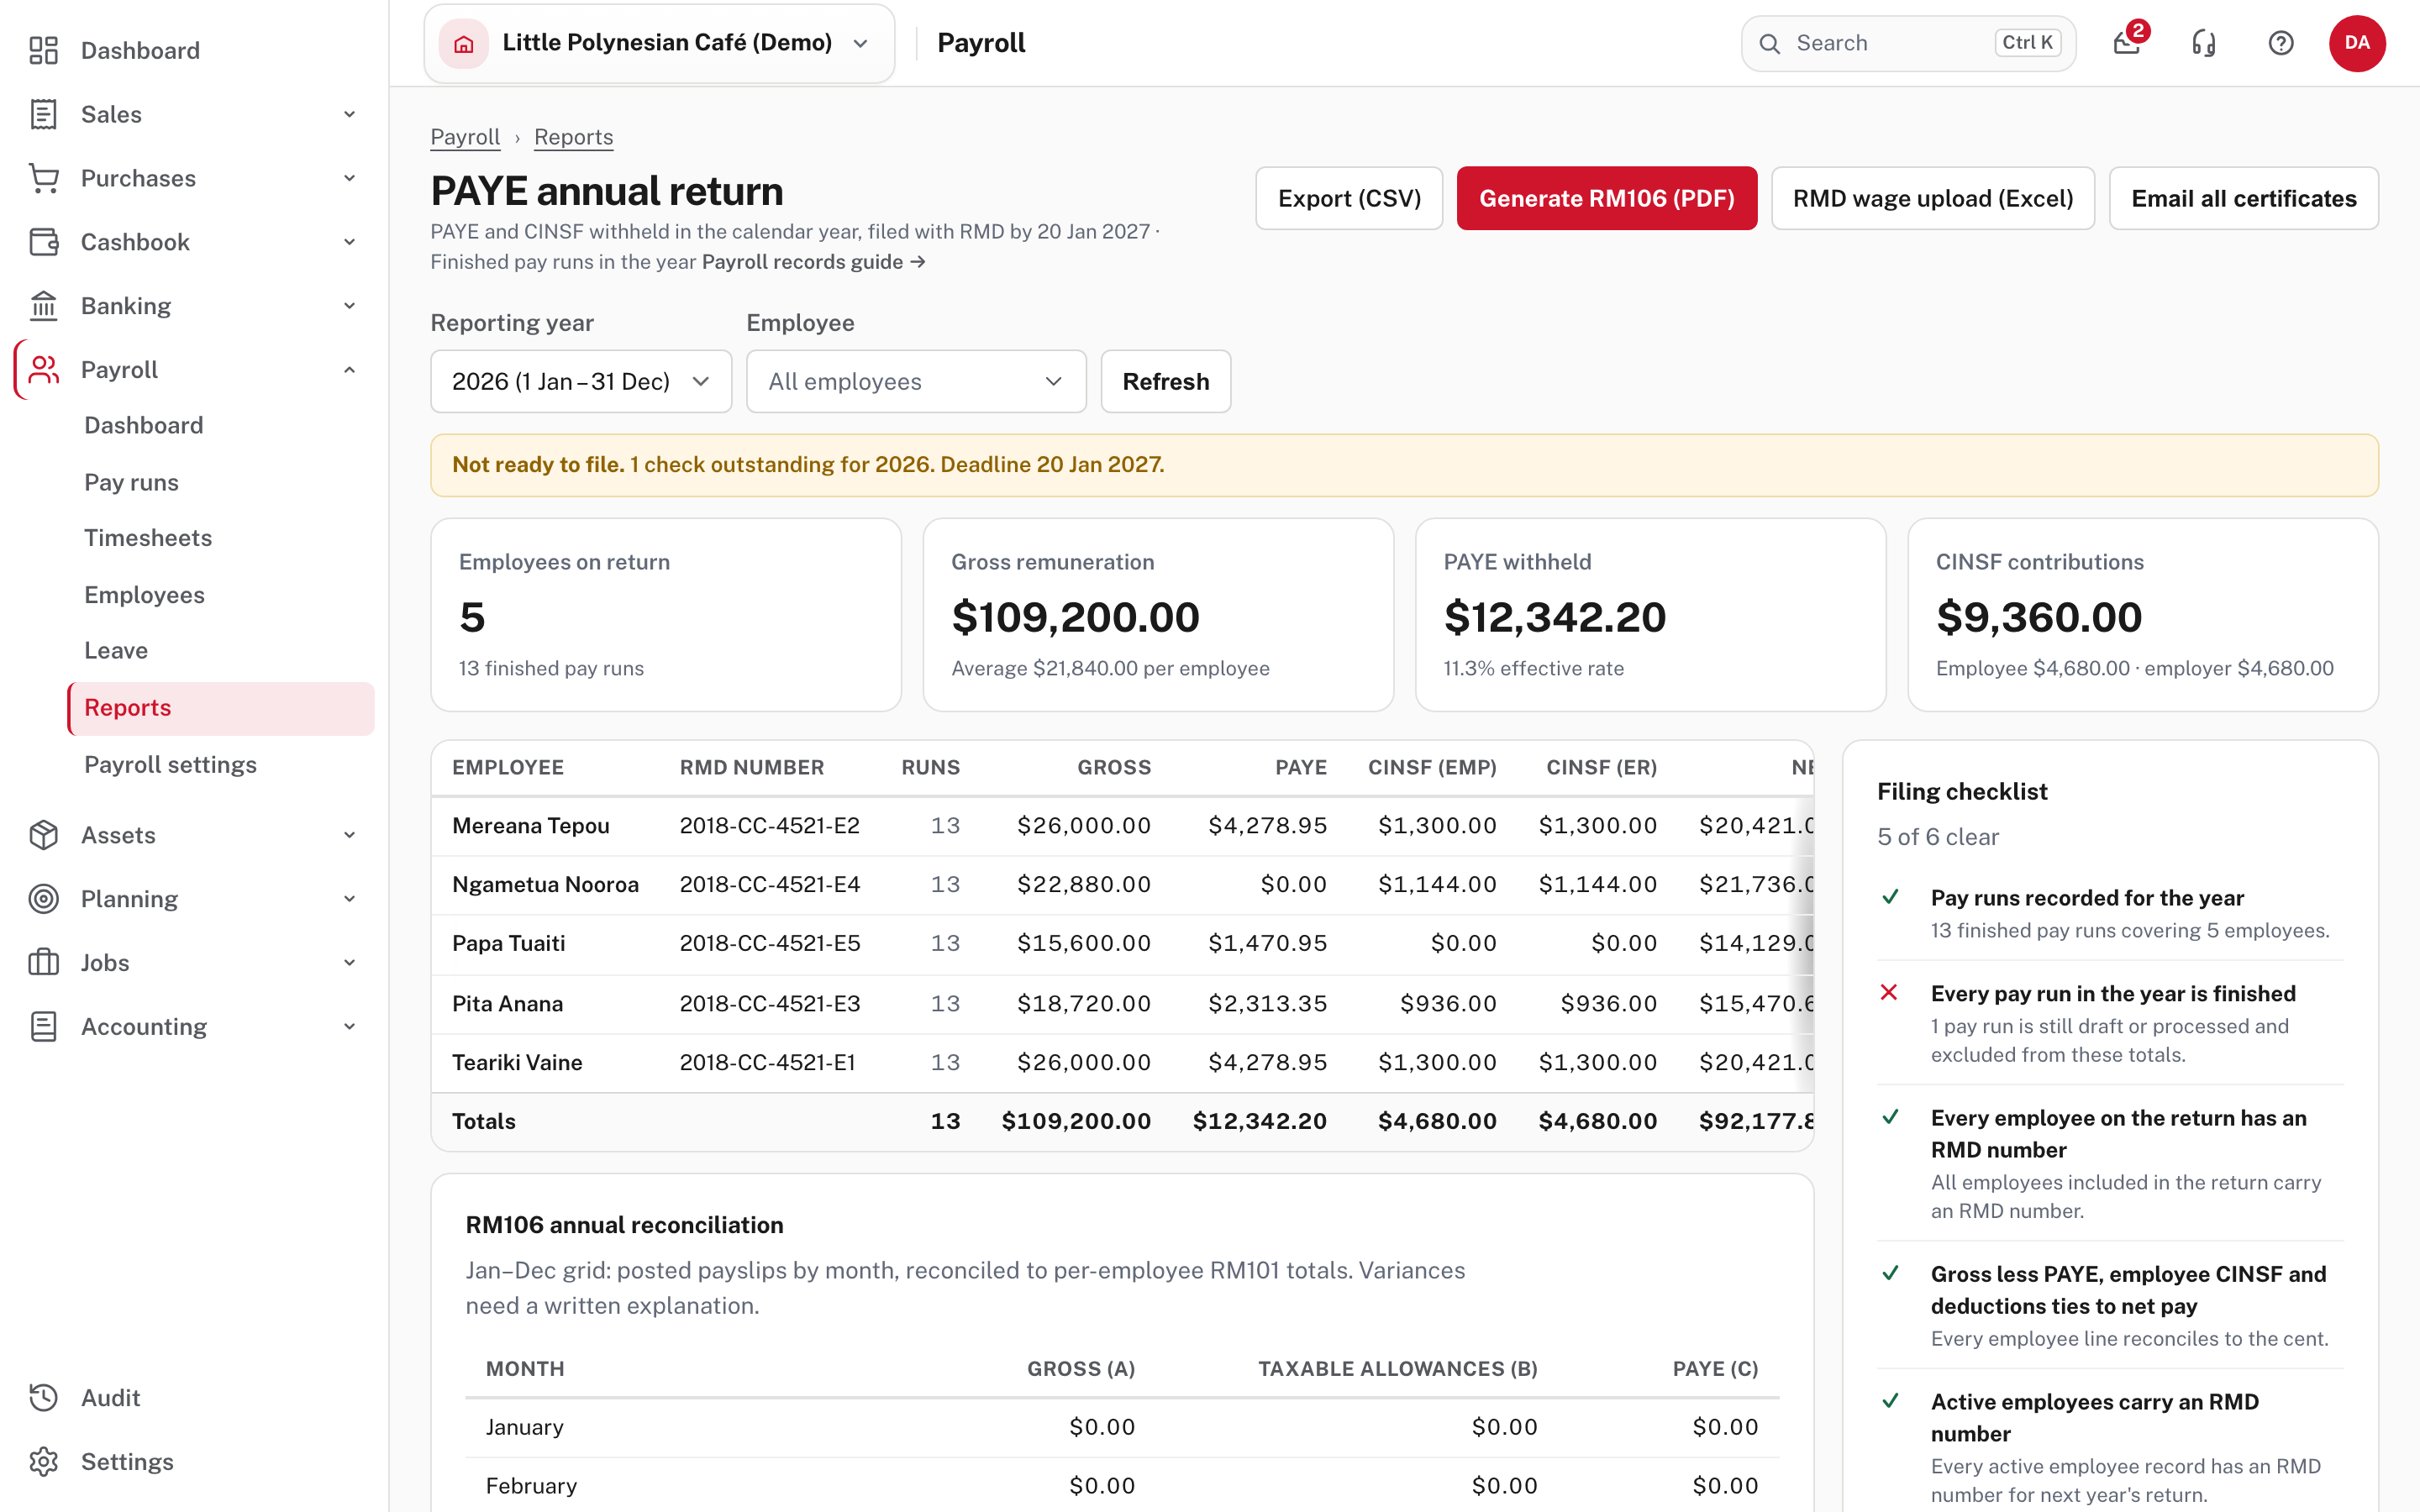
Task: Click the Audit history icon
Action: (43, 1398)
